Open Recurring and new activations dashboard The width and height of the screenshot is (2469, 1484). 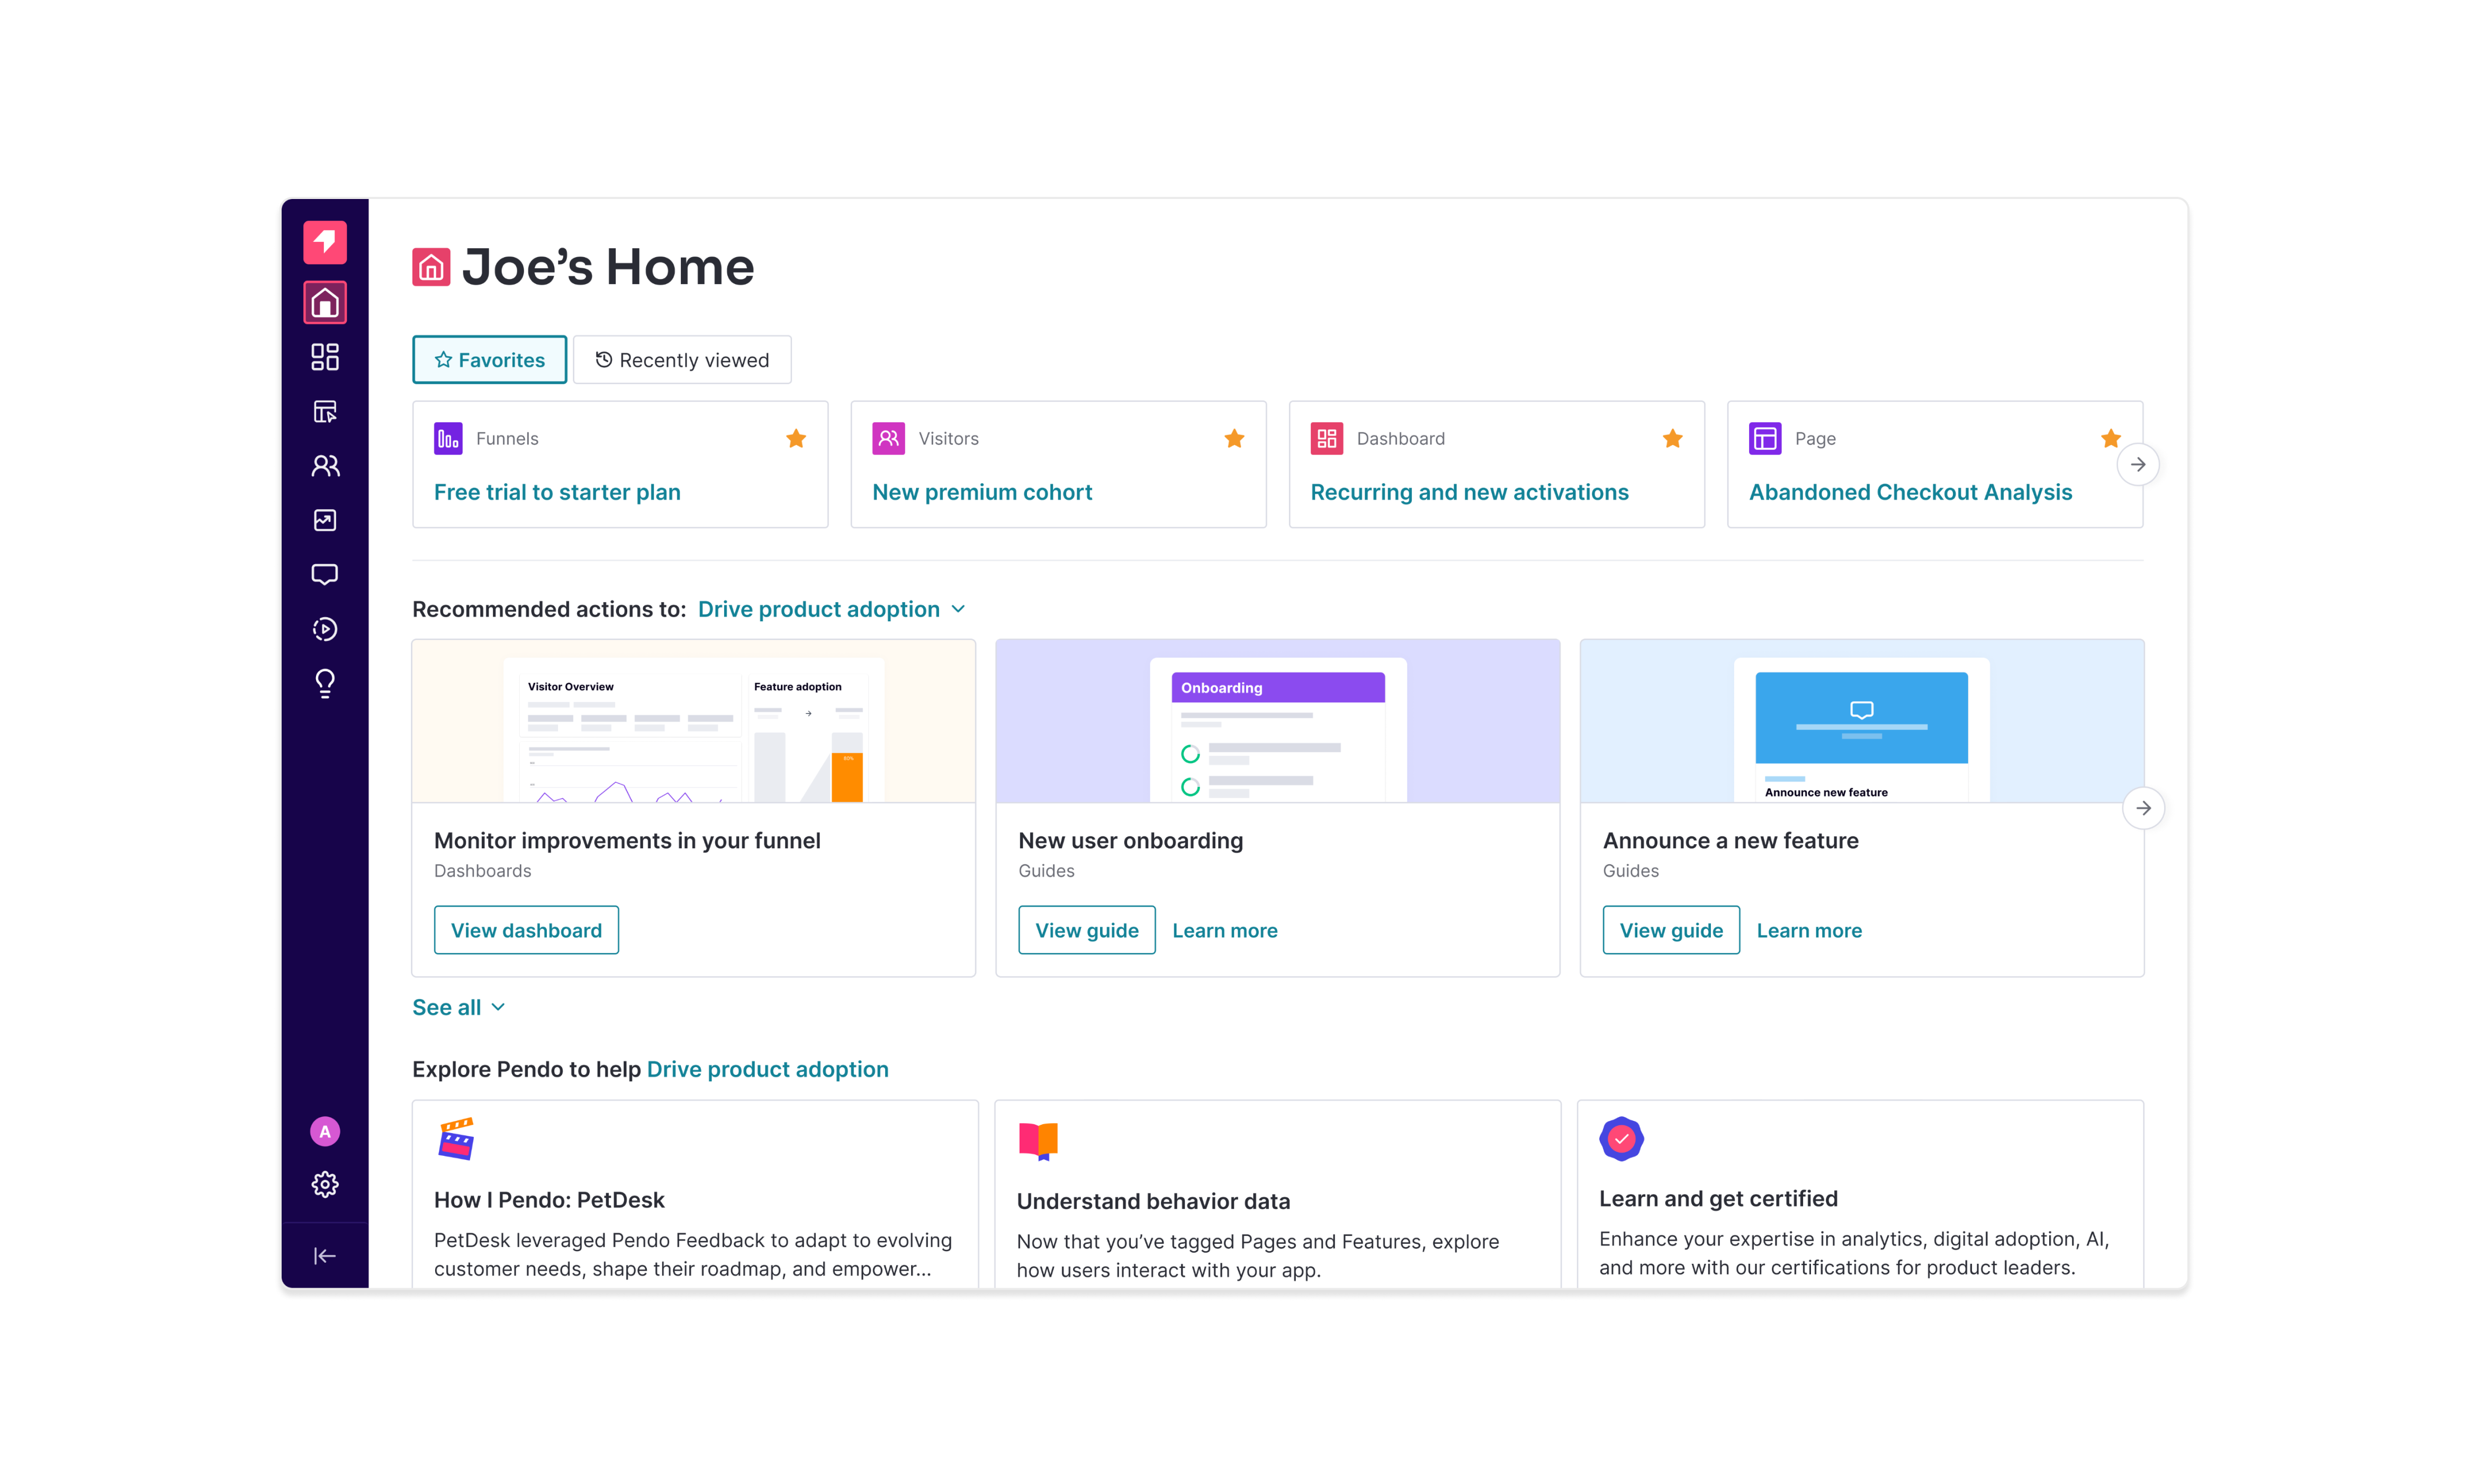coord(1469,492)
